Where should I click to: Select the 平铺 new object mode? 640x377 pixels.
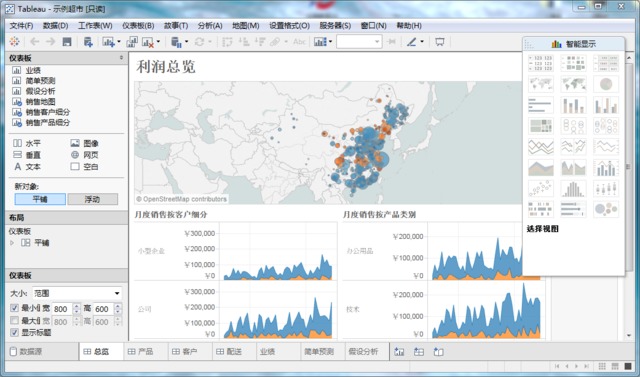point(40,199)
